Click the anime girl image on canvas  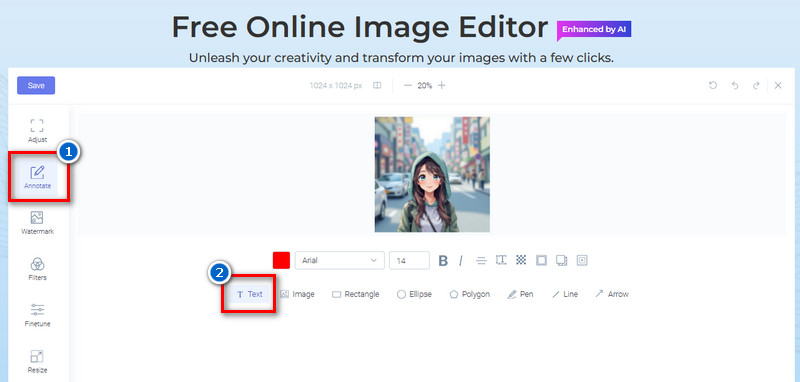coord(432,174)
